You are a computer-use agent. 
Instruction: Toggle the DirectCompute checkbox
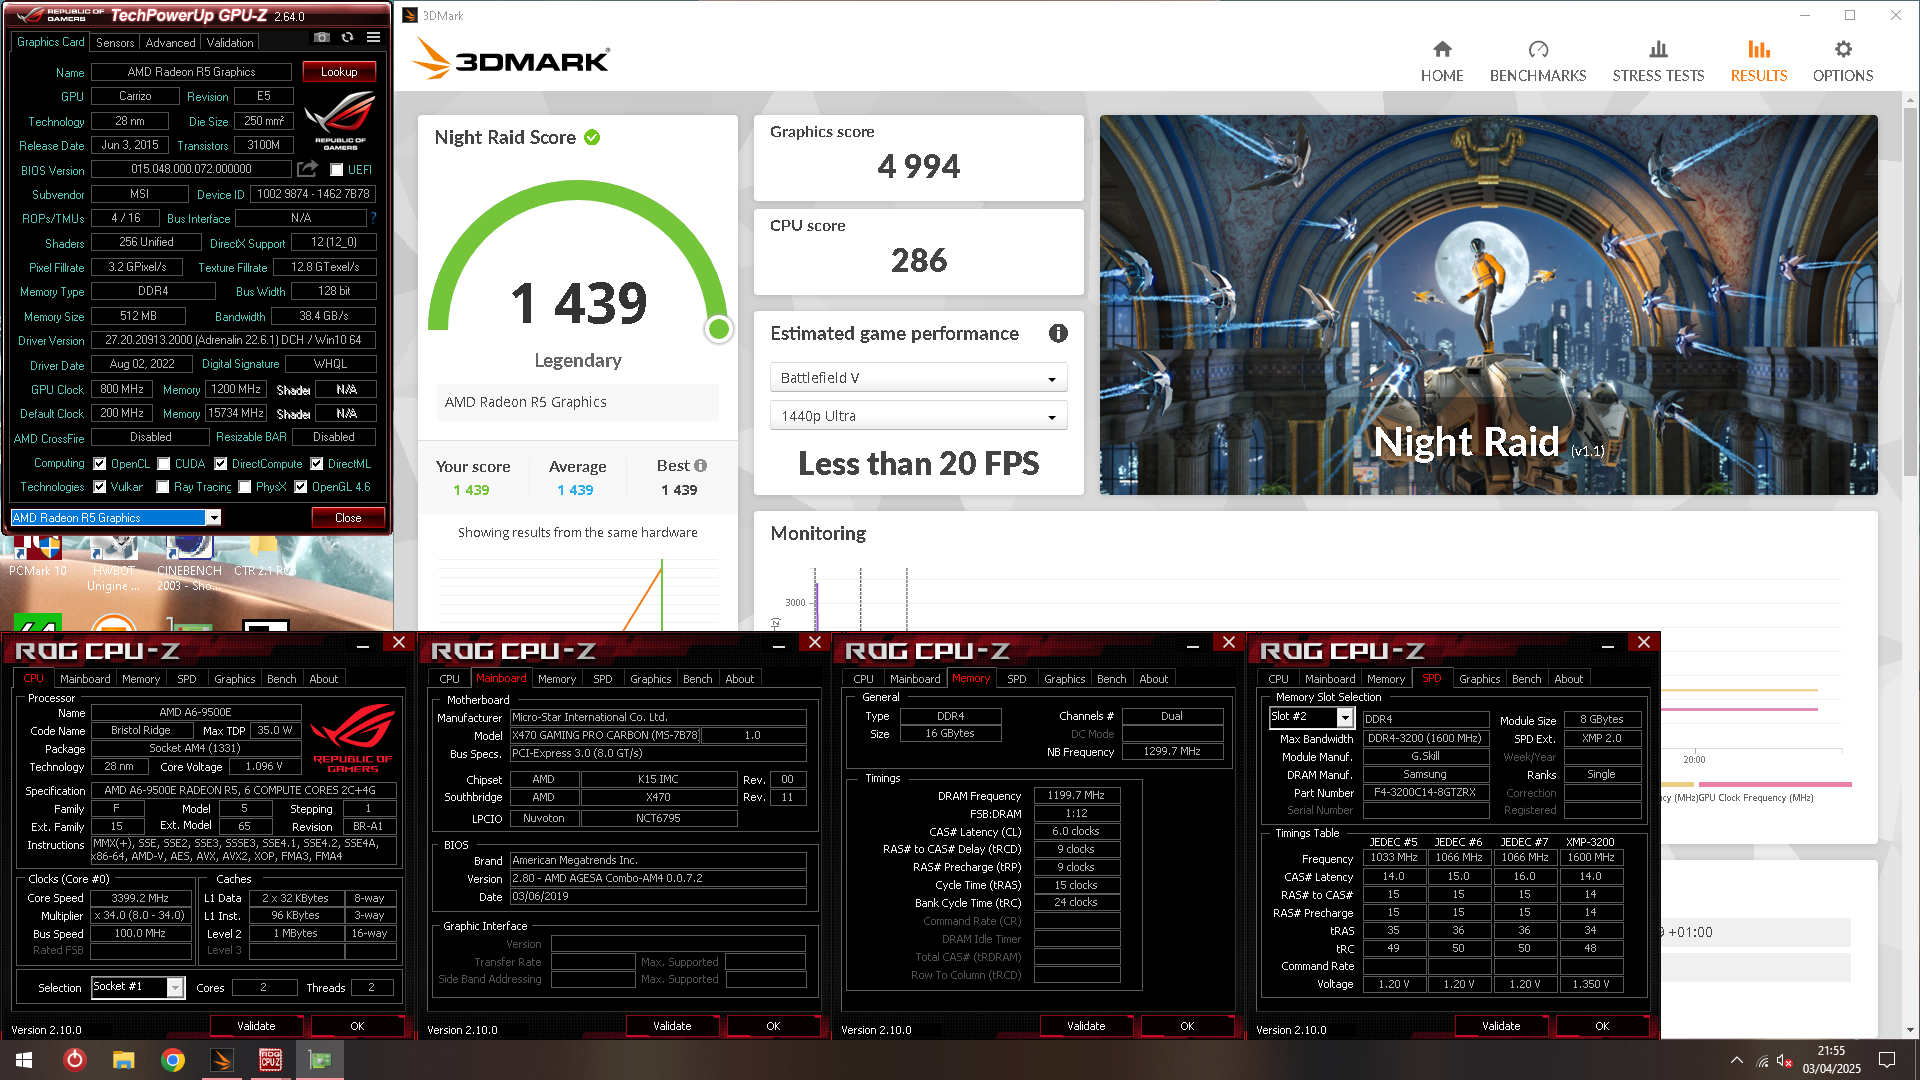pos(221,464)
